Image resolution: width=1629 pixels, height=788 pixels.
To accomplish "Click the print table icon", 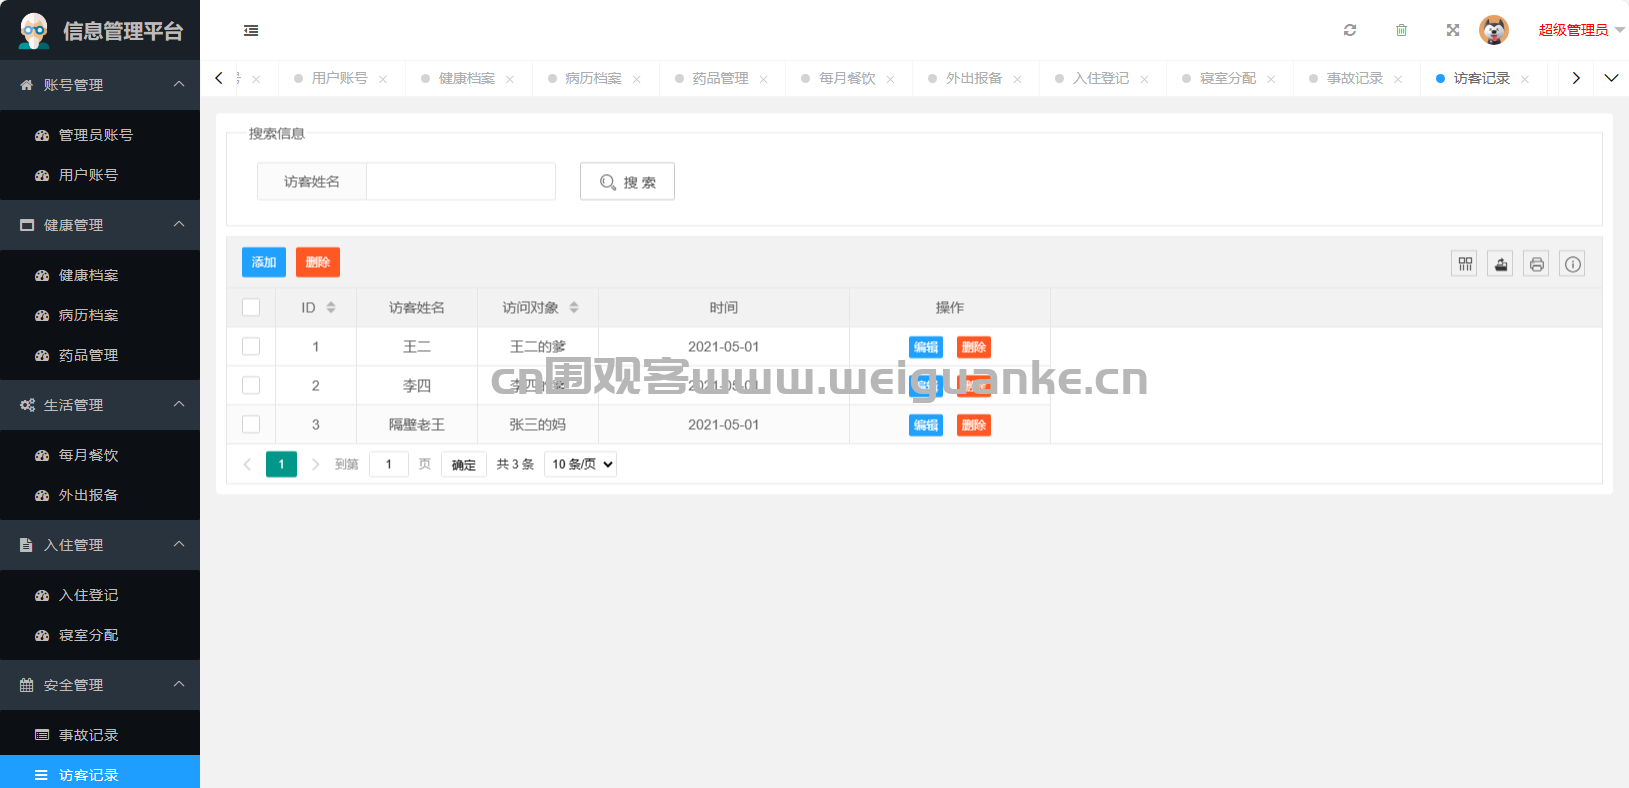I will tap(1537, 264).
